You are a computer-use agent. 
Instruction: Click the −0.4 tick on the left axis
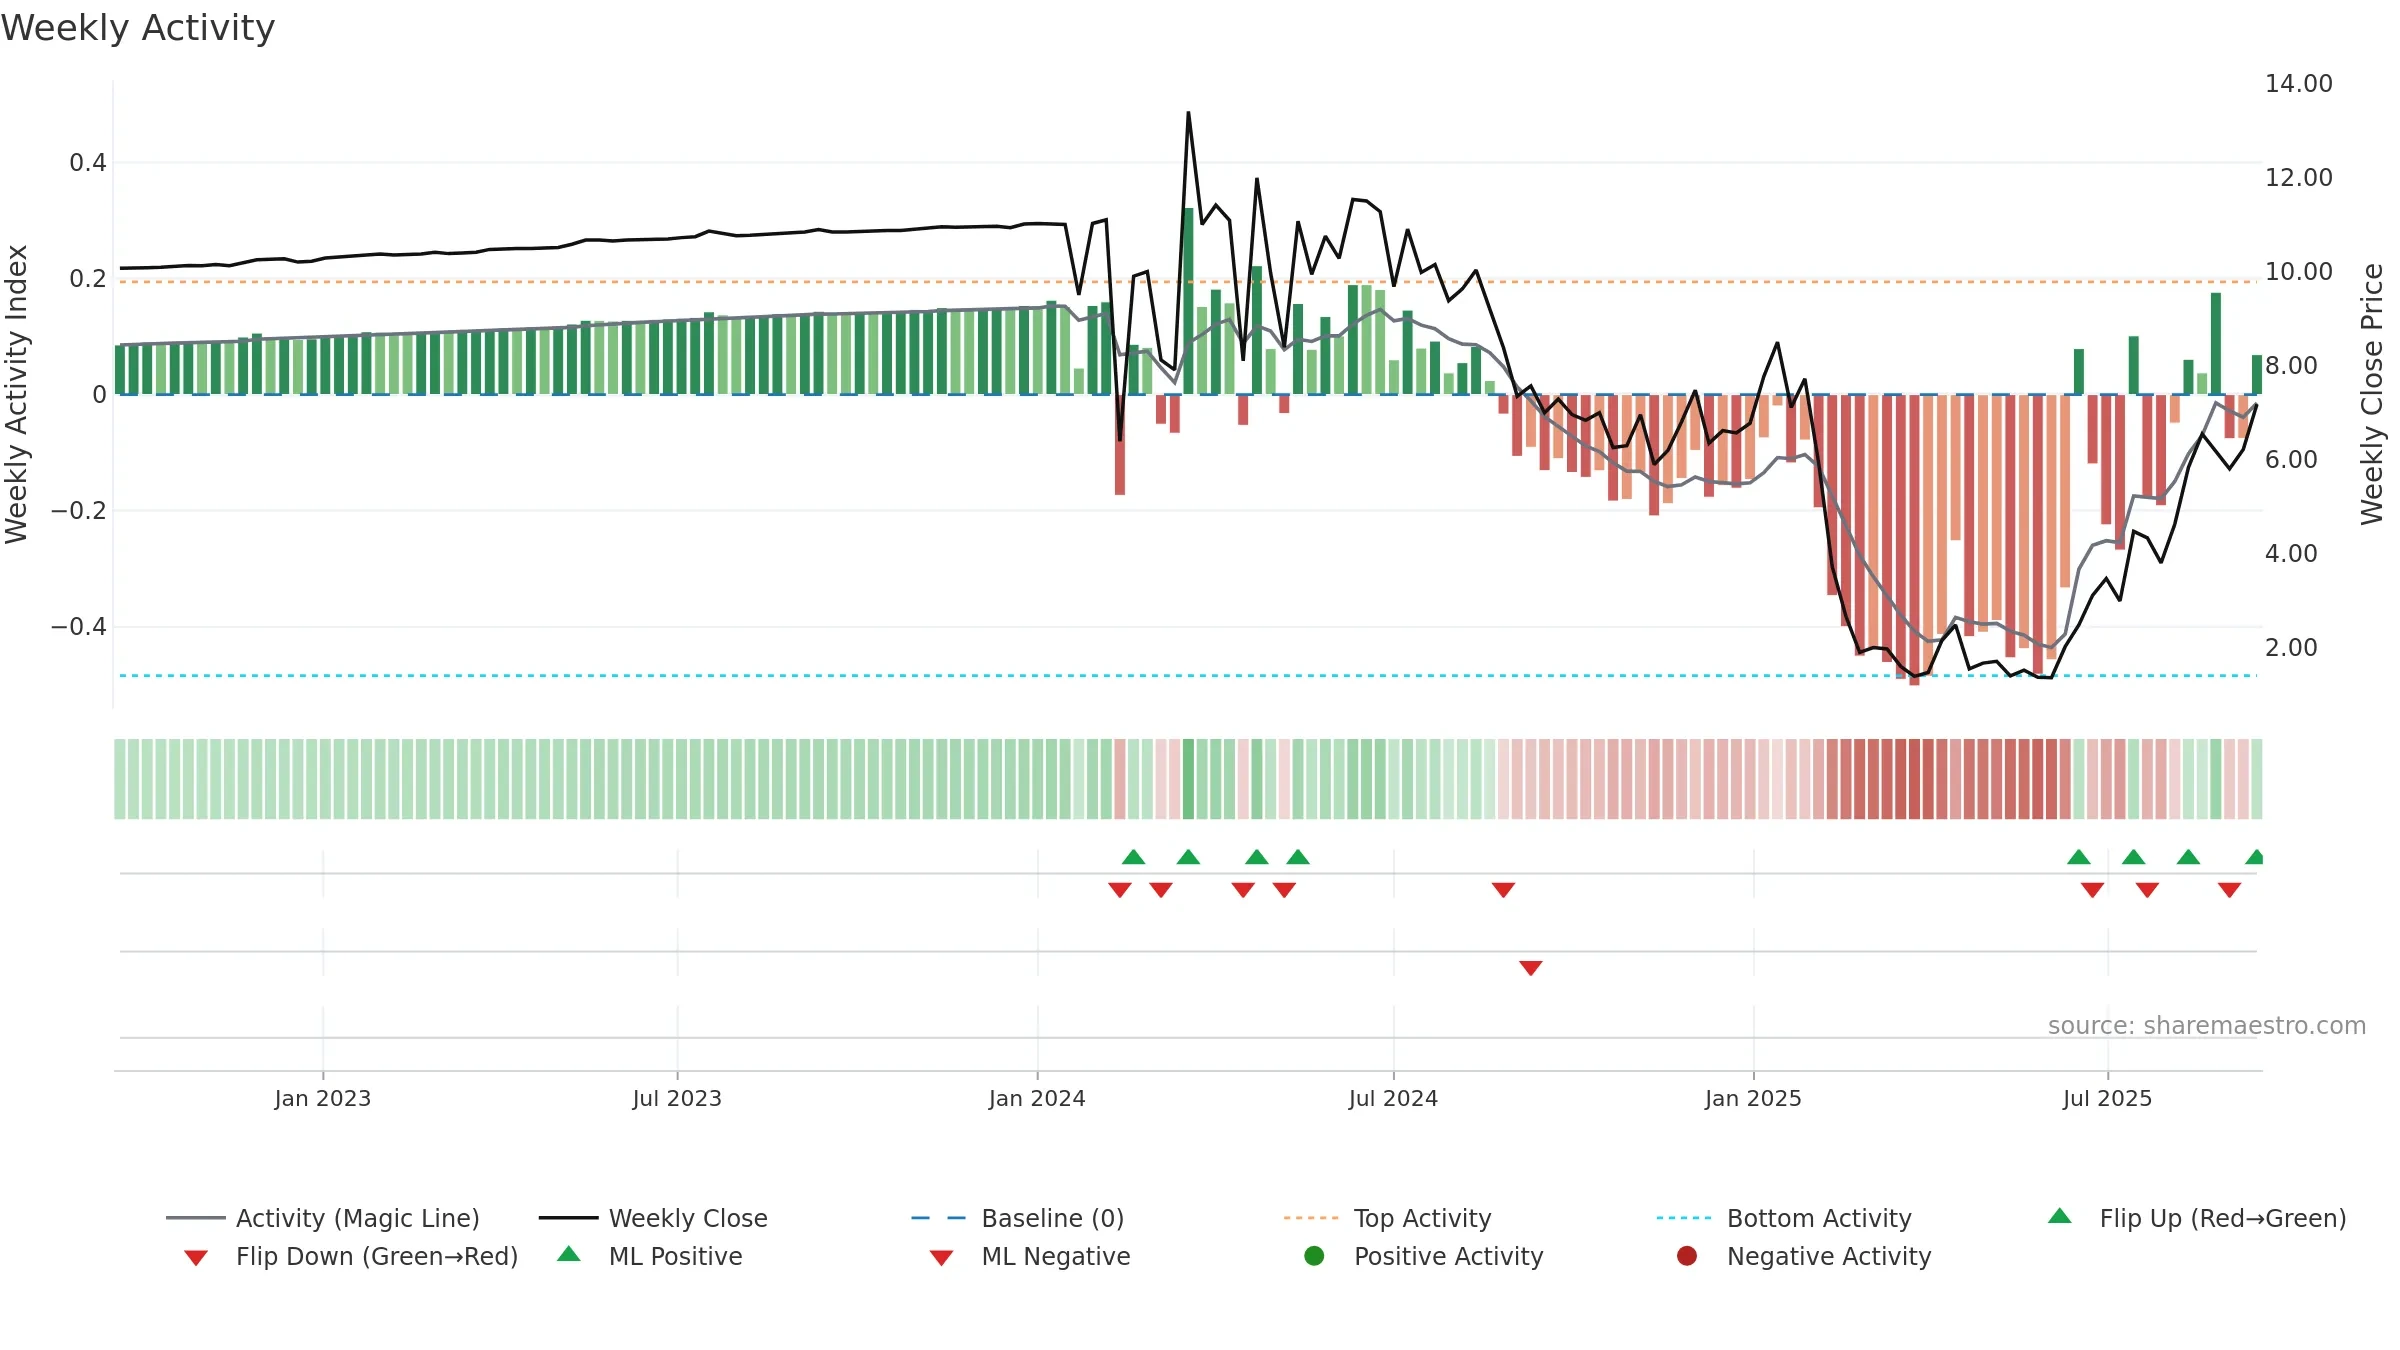click(x=79, y=626)
